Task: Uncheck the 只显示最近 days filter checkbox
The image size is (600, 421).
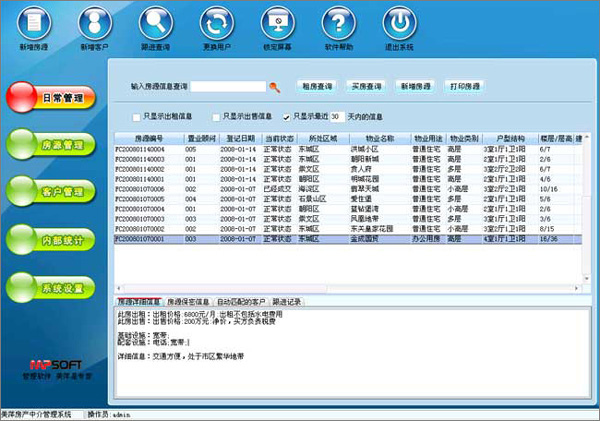Action: (287, 116)
